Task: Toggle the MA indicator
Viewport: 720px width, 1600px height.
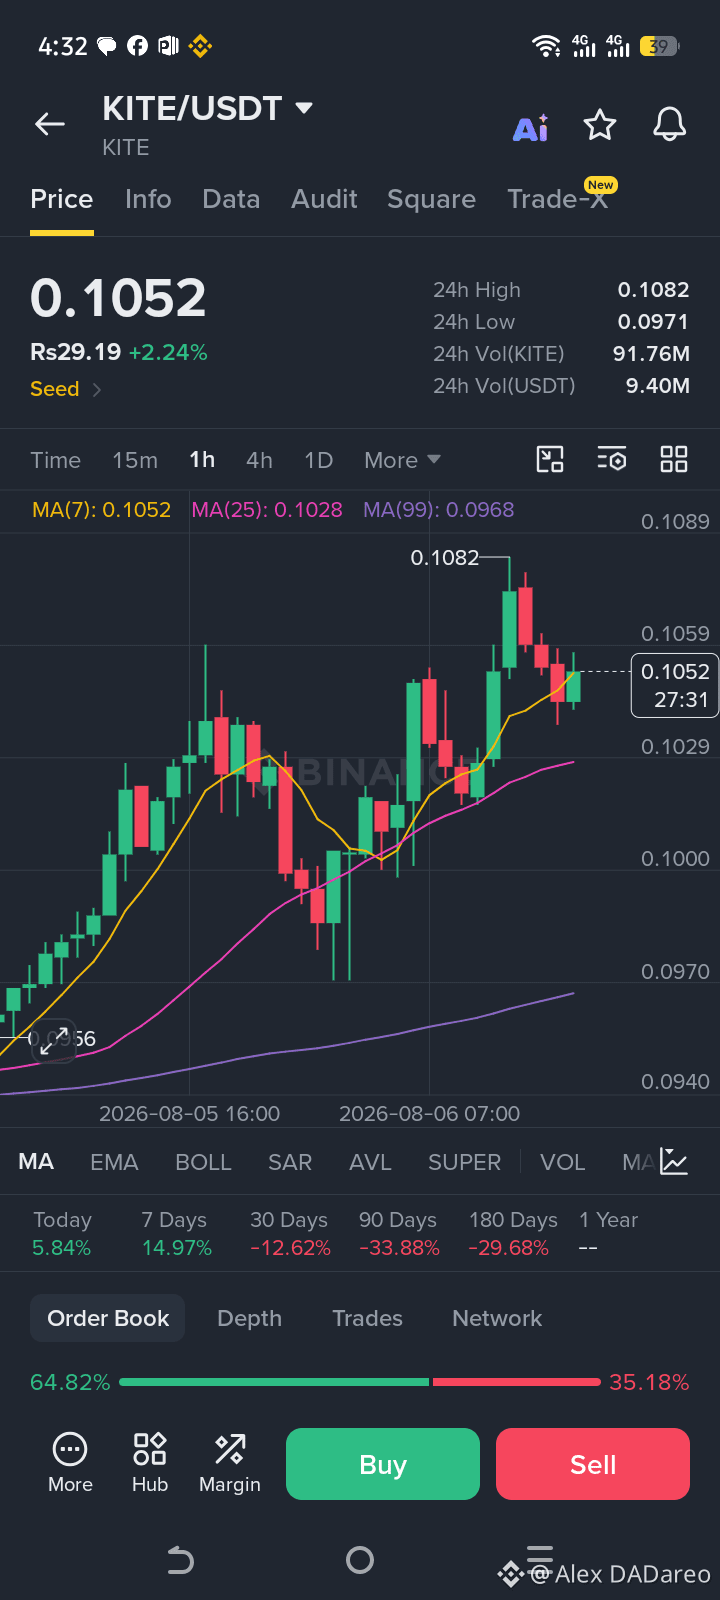Action: (36, 1162)
